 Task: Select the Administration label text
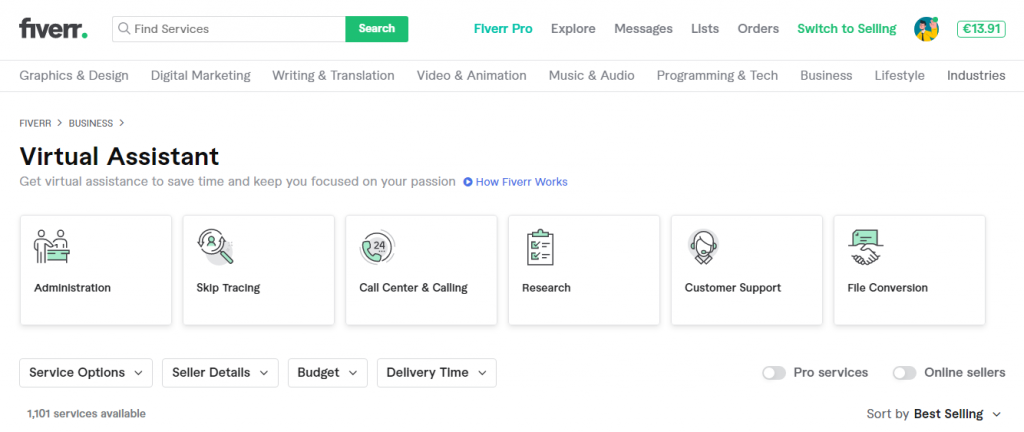click(x=72, y=288)
